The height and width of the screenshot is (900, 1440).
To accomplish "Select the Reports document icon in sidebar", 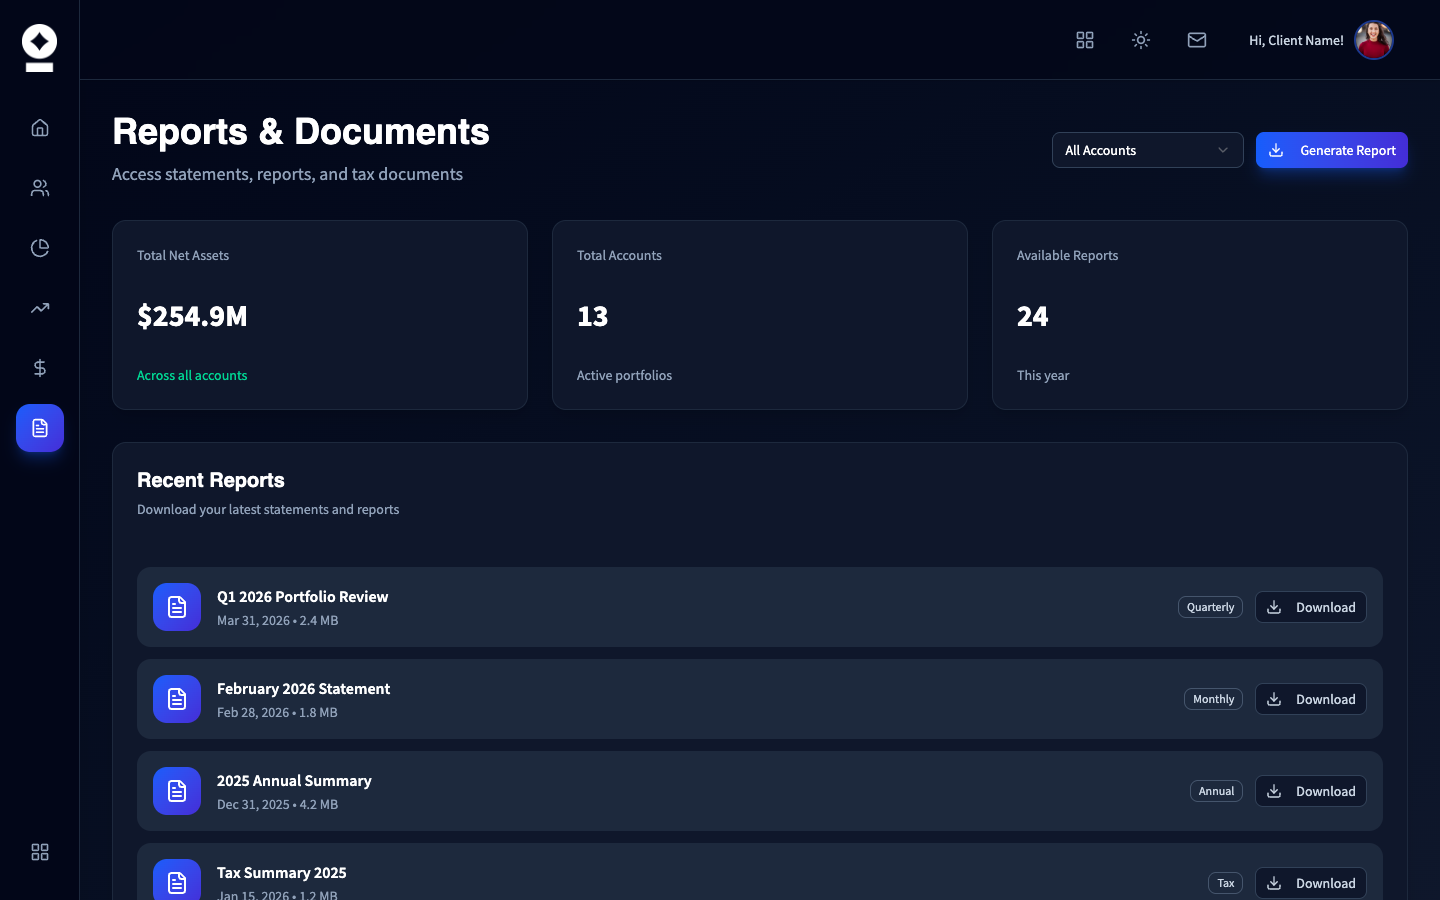I will (x=39, y=428).
